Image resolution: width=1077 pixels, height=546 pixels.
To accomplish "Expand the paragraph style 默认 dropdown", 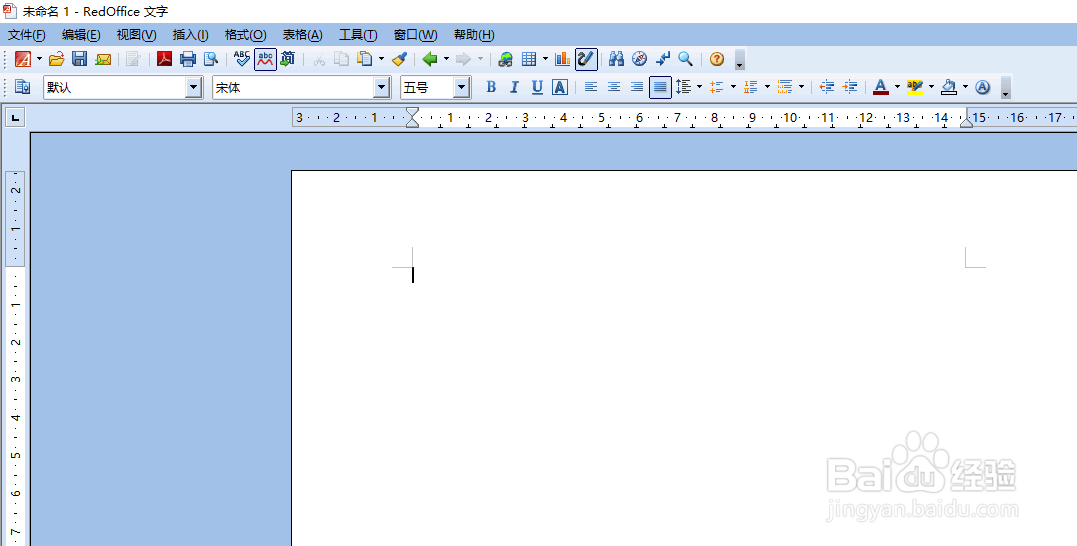I will (194, 87).
